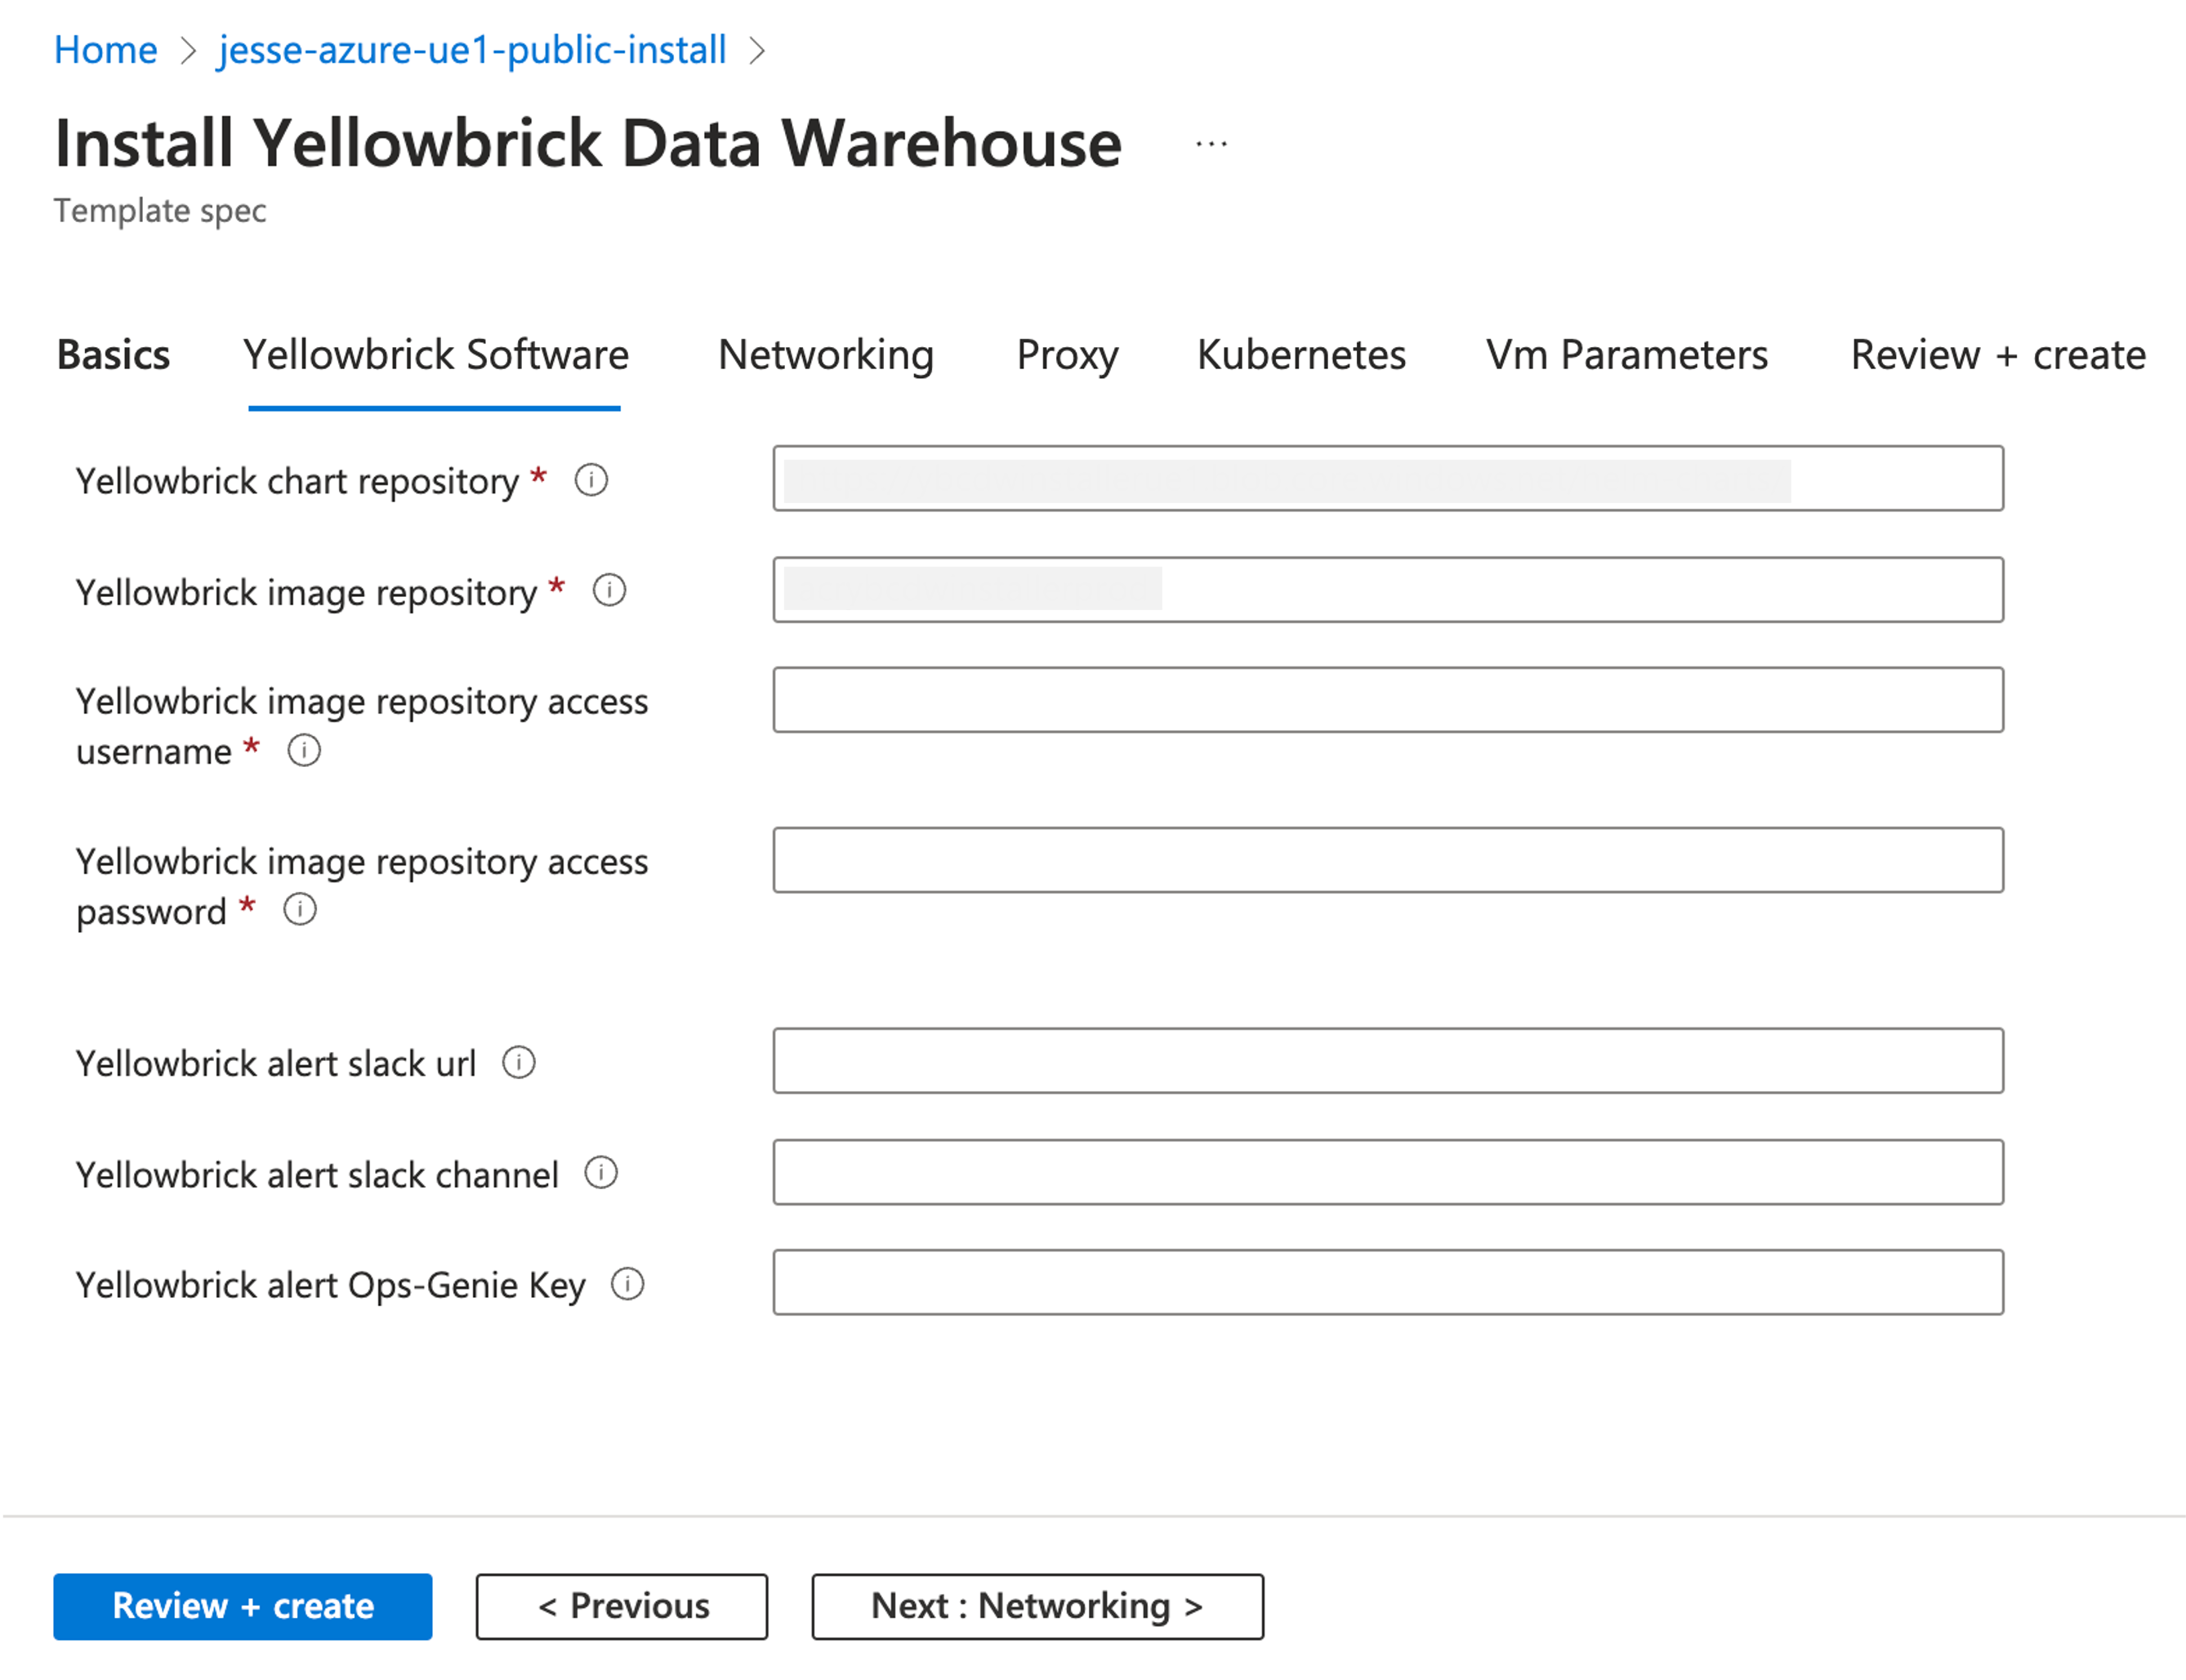The height and width of the screenshot is (1680, 2186).
Task: Focus the alert slack channel field
Action: click(1388, 1171)
